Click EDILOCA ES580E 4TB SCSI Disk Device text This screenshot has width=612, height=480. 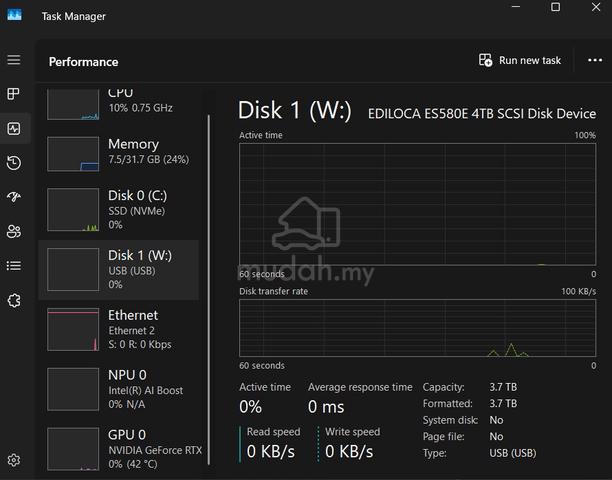[x=482, y=114]
